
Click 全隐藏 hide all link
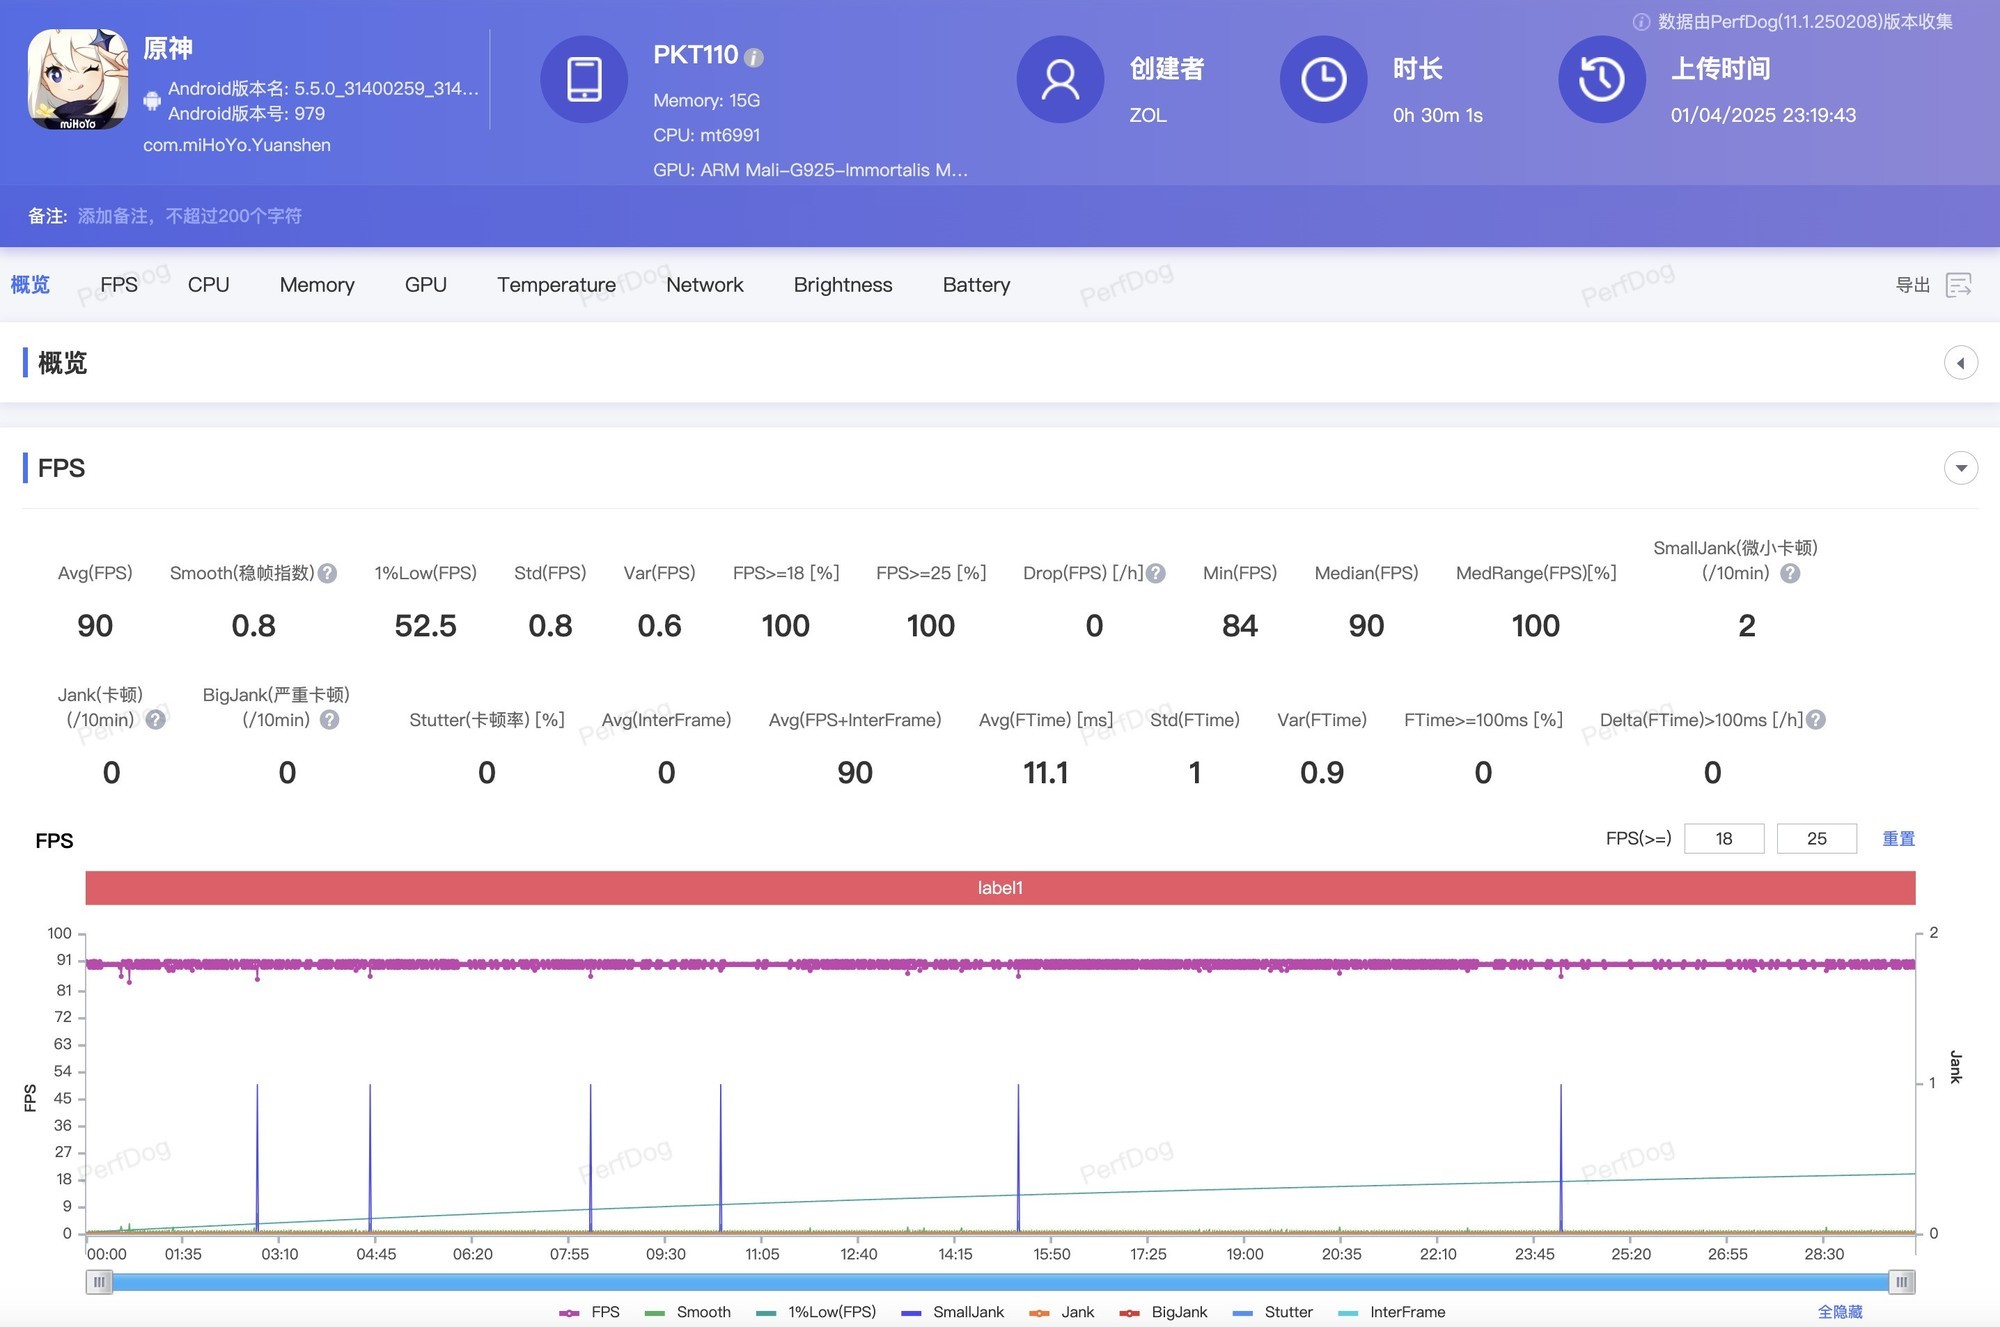(1839, 1312)
